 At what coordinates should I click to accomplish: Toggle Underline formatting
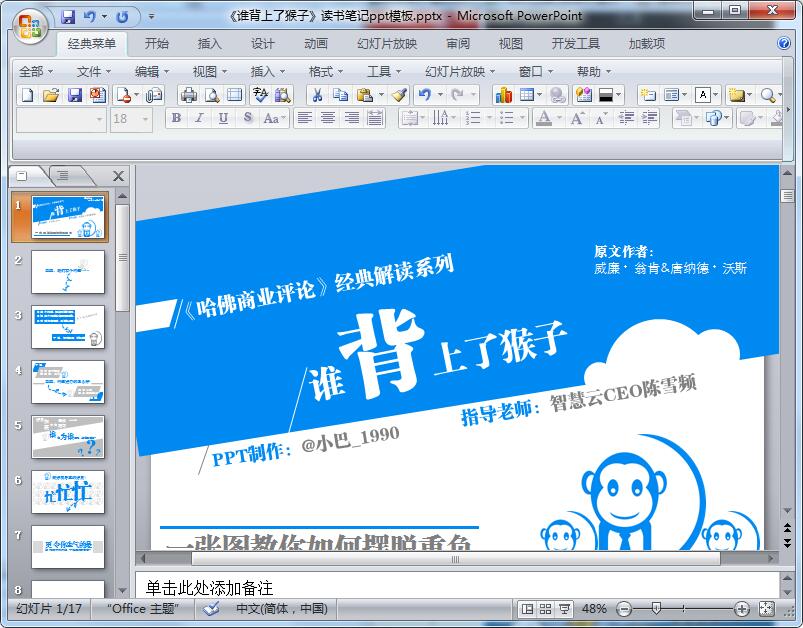point(223,118)
